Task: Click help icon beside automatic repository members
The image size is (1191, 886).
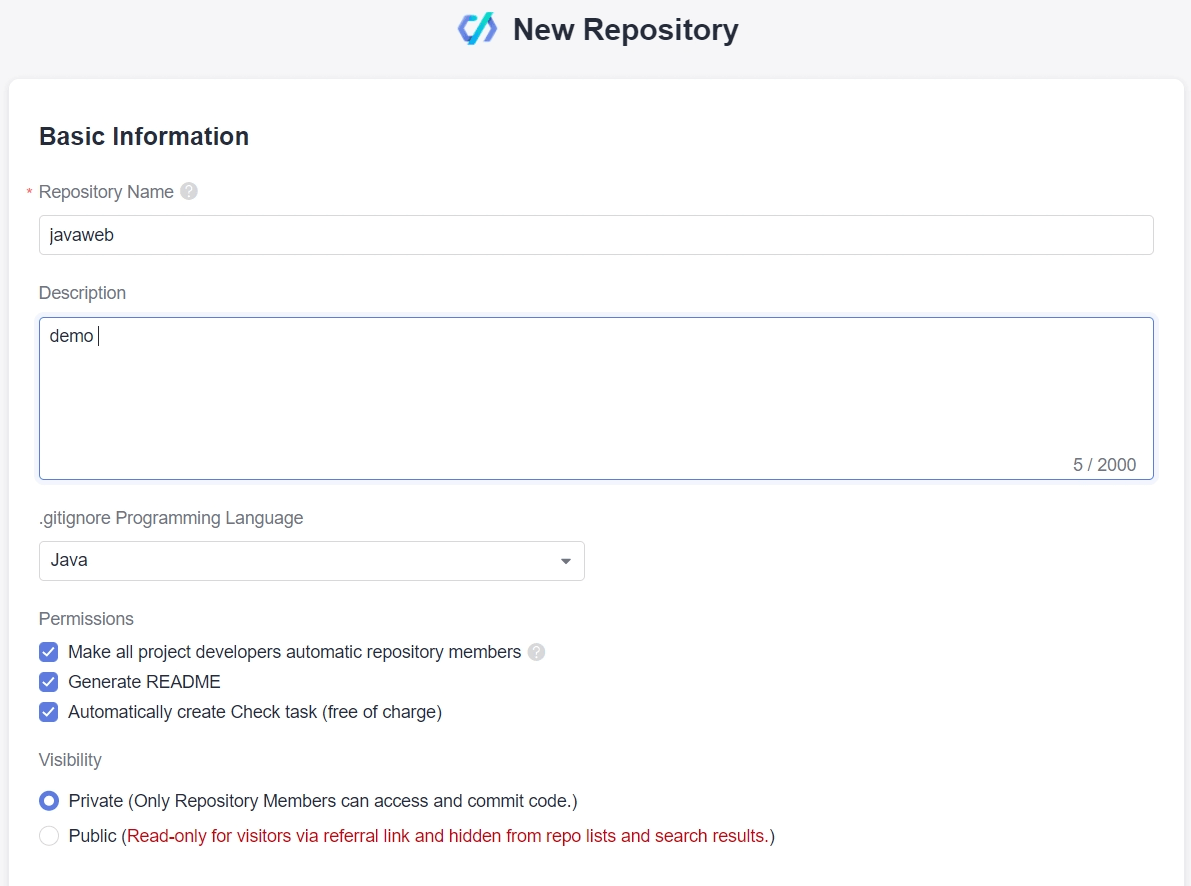Action: pyautogui.click(x=537, y=652)
